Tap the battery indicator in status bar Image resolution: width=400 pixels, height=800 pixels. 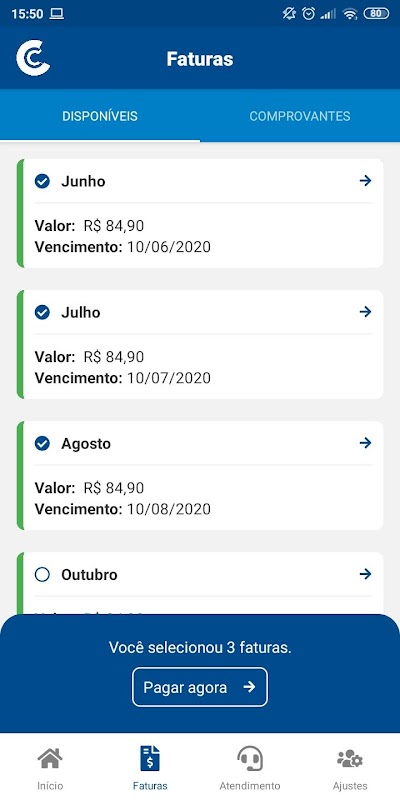pyautogui.click(x=376, y=14)
